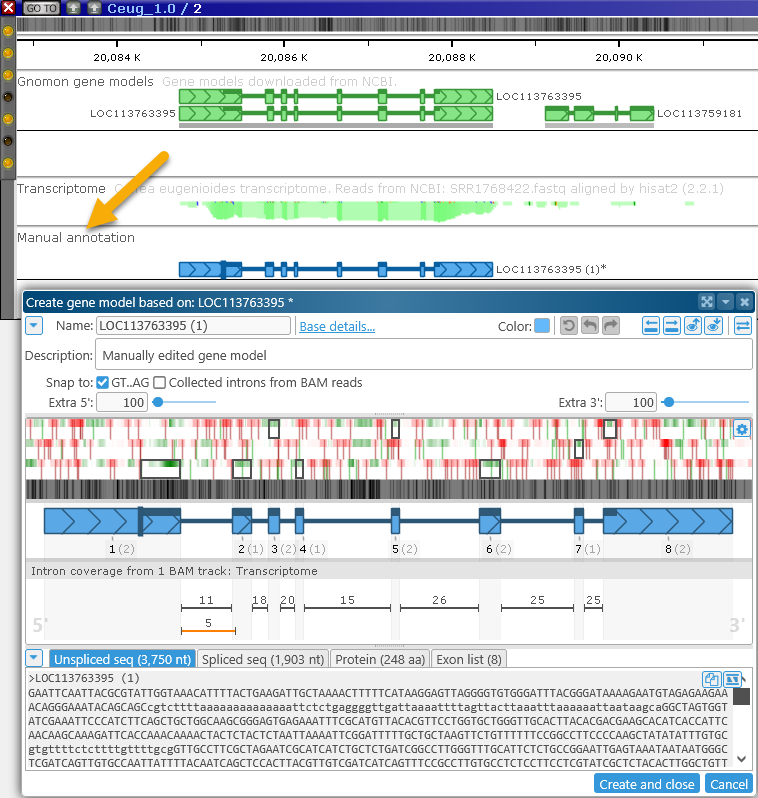The image size is (758, 798).
Task: Click the redo arrow in the gene model toolbar
Action: click(x=611, y=326)
